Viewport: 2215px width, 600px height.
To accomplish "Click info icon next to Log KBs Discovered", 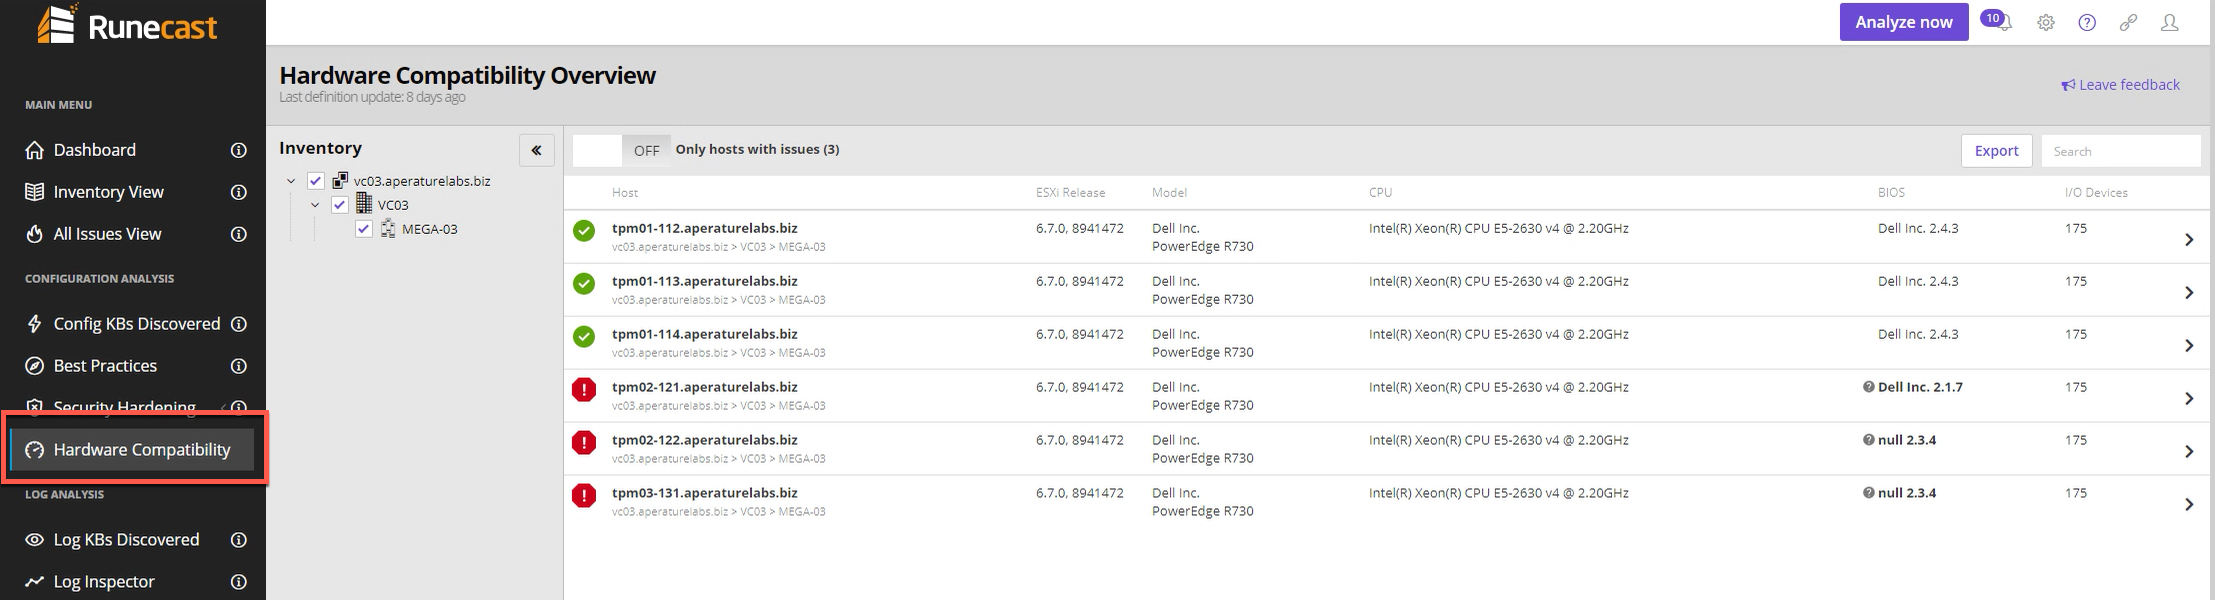I will click(x=239, y=540).
